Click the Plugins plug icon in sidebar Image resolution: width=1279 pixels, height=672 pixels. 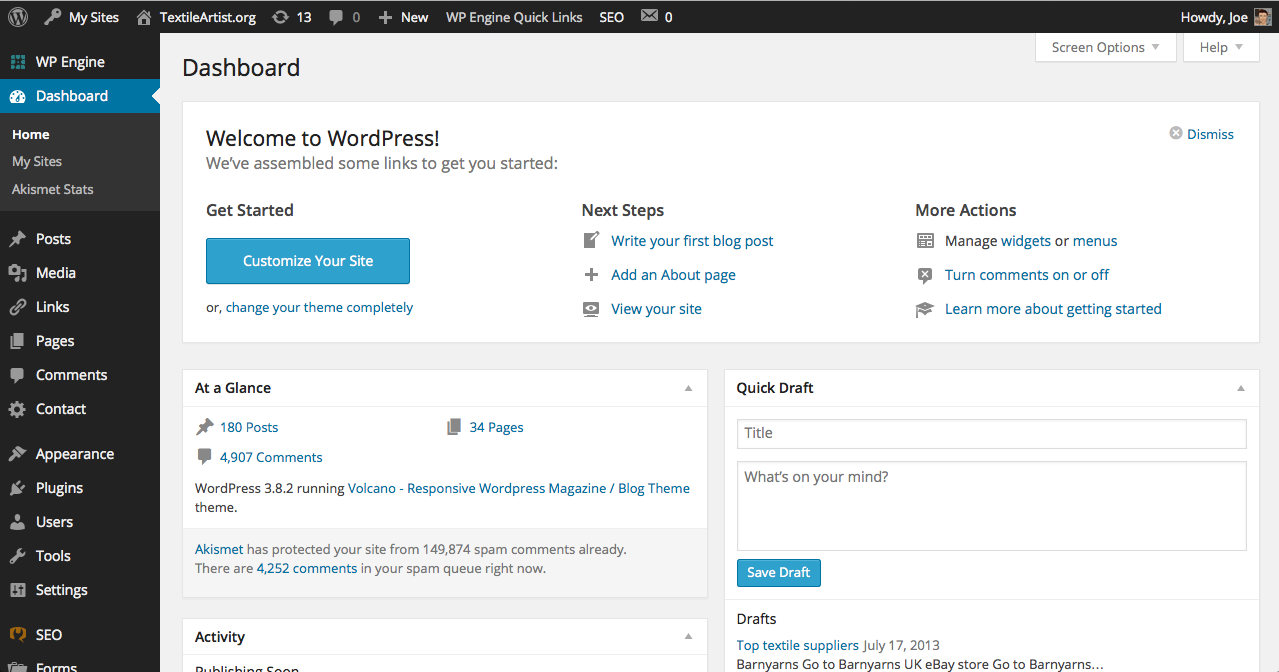click(18, 488)
